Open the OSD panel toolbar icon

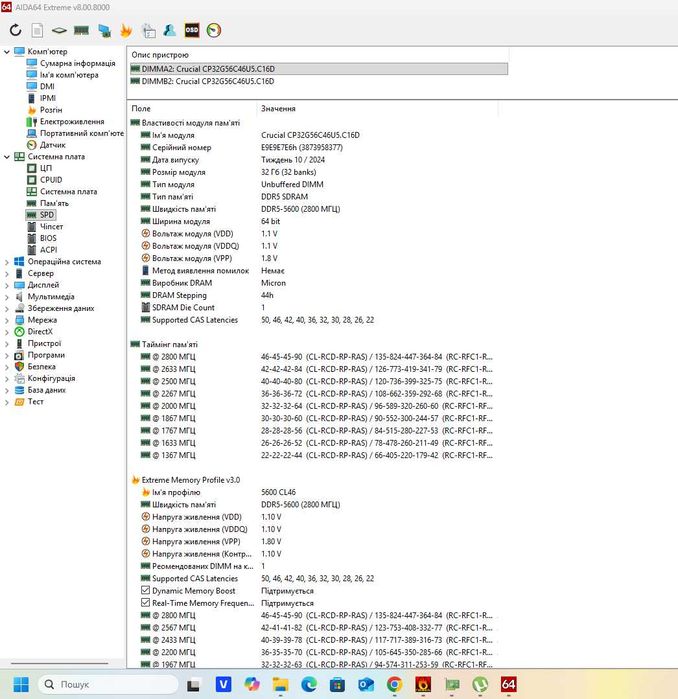pos(192,30)
